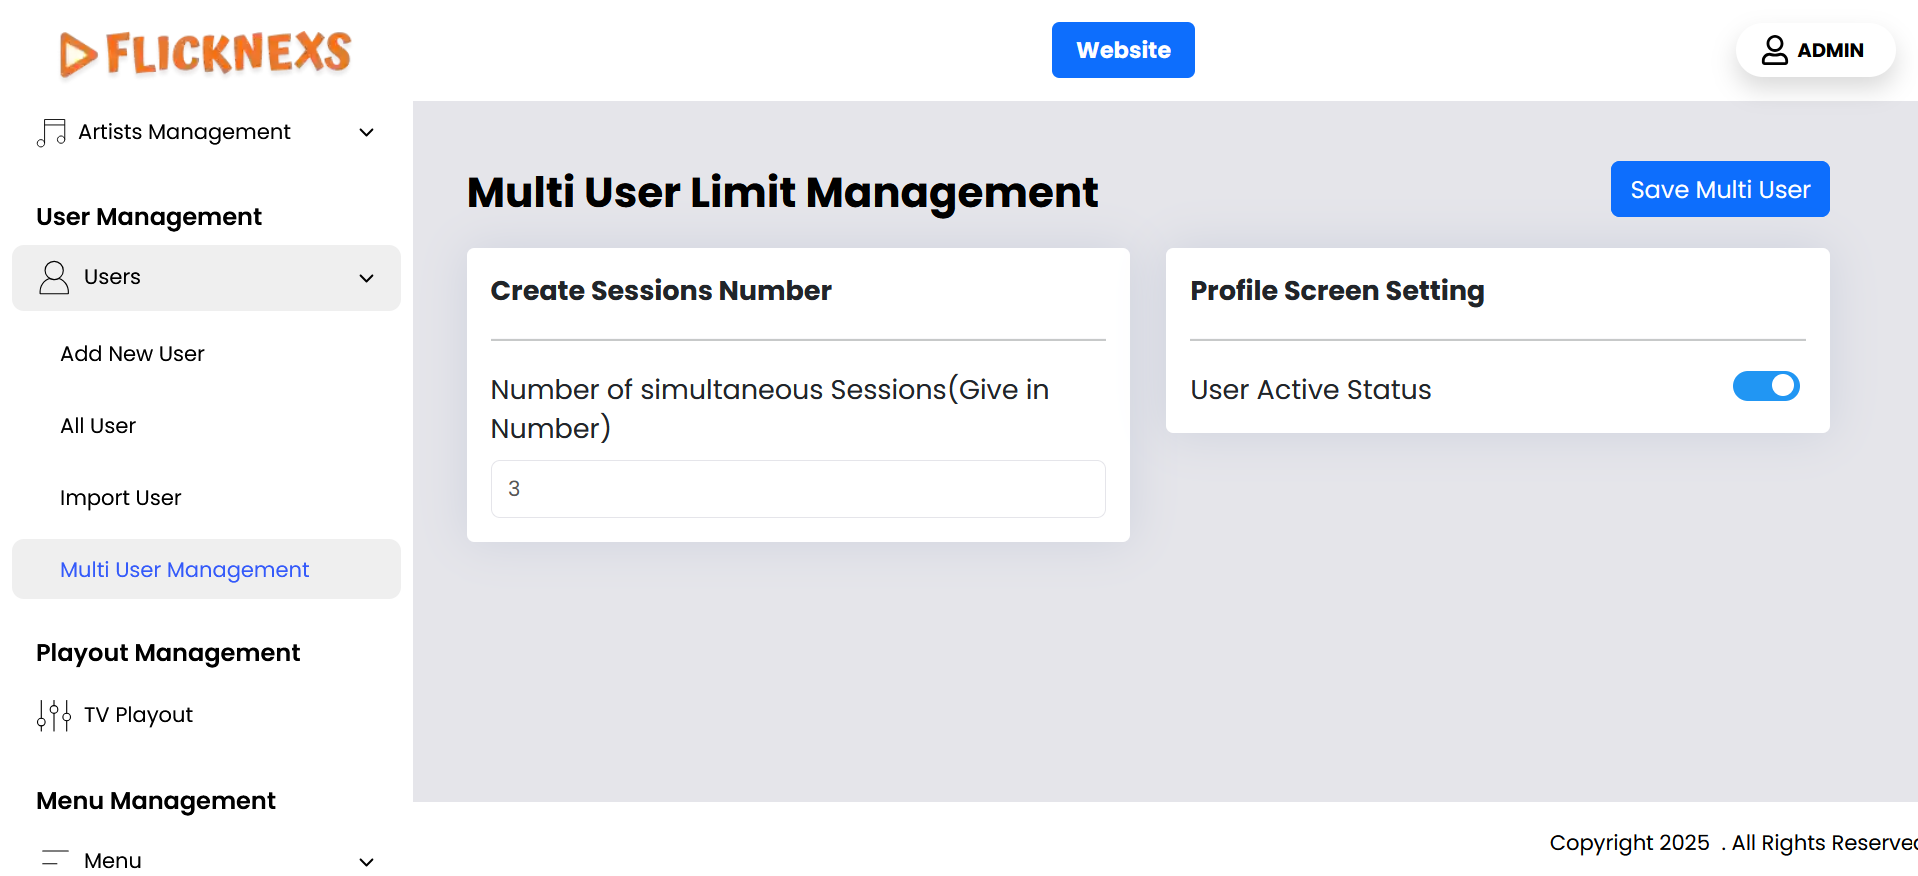This screenshot has width=1918, height=876.
Task: Expand the Menu section chevron
Action: (x=367, y=861)
